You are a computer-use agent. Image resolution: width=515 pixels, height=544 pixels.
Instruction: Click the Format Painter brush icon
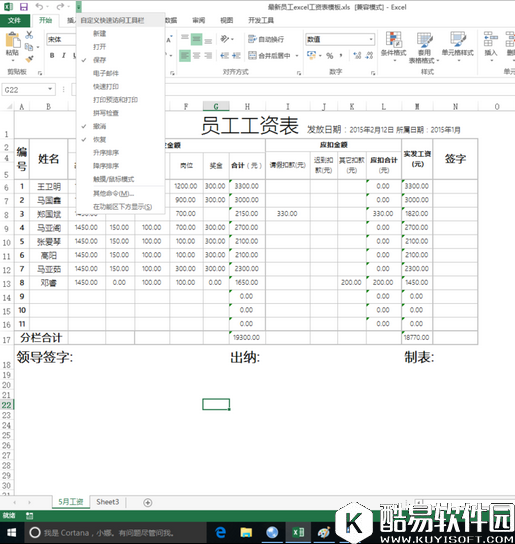(29, 59)
